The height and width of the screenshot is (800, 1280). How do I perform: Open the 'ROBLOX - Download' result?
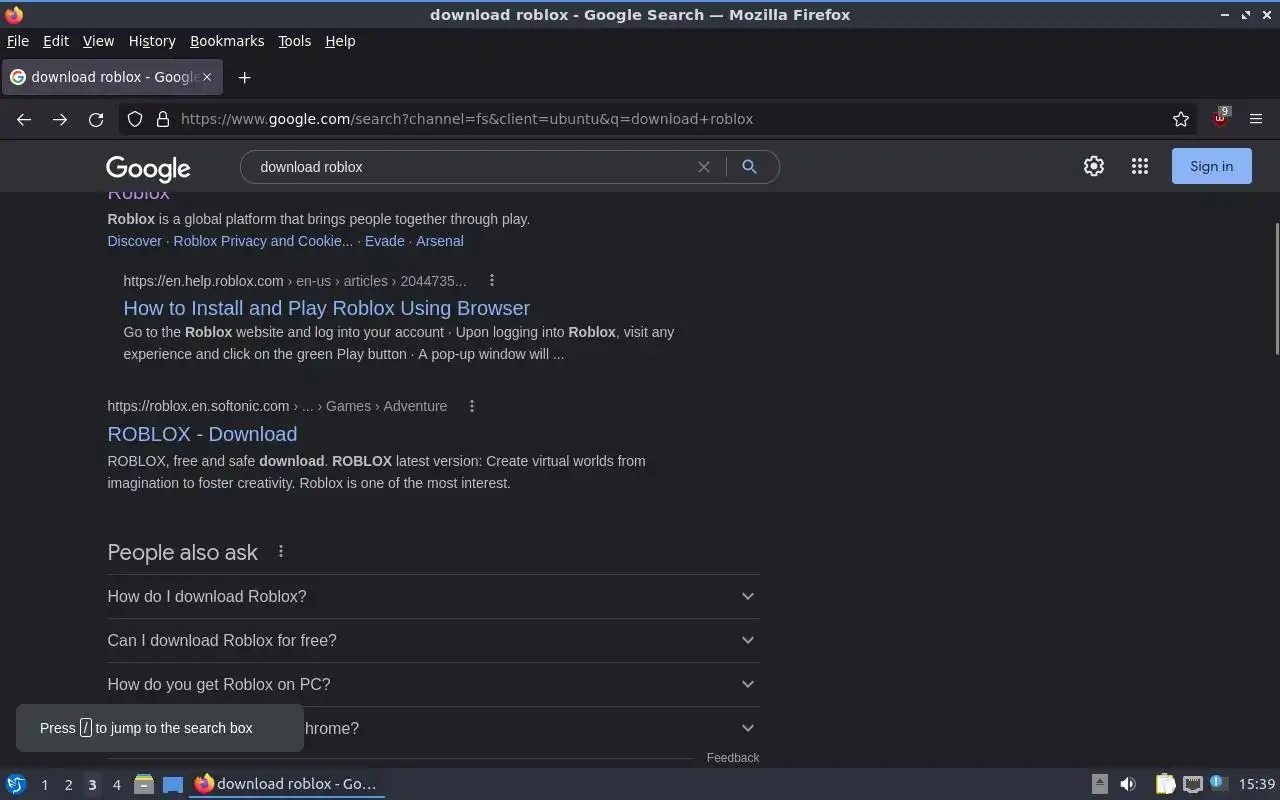202,434
